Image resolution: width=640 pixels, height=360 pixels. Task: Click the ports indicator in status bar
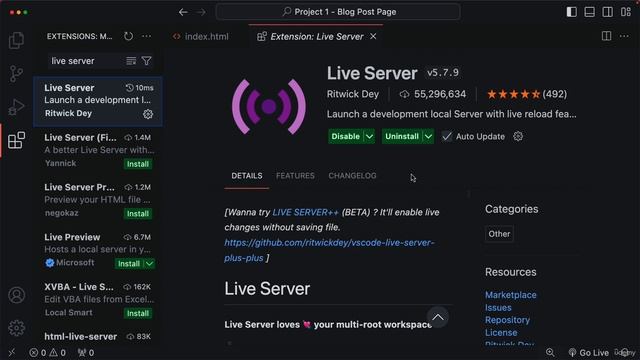tap(86, 352)
